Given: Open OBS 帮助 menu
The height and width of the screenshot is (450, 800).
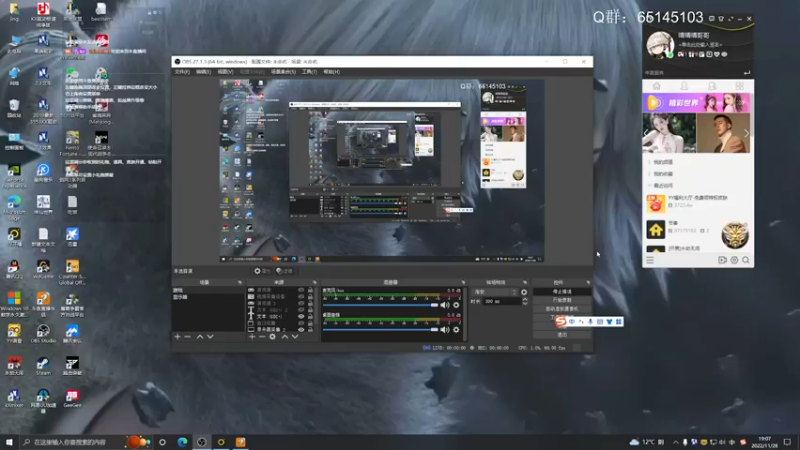Looking at the screenshot, I should (332, 72).
